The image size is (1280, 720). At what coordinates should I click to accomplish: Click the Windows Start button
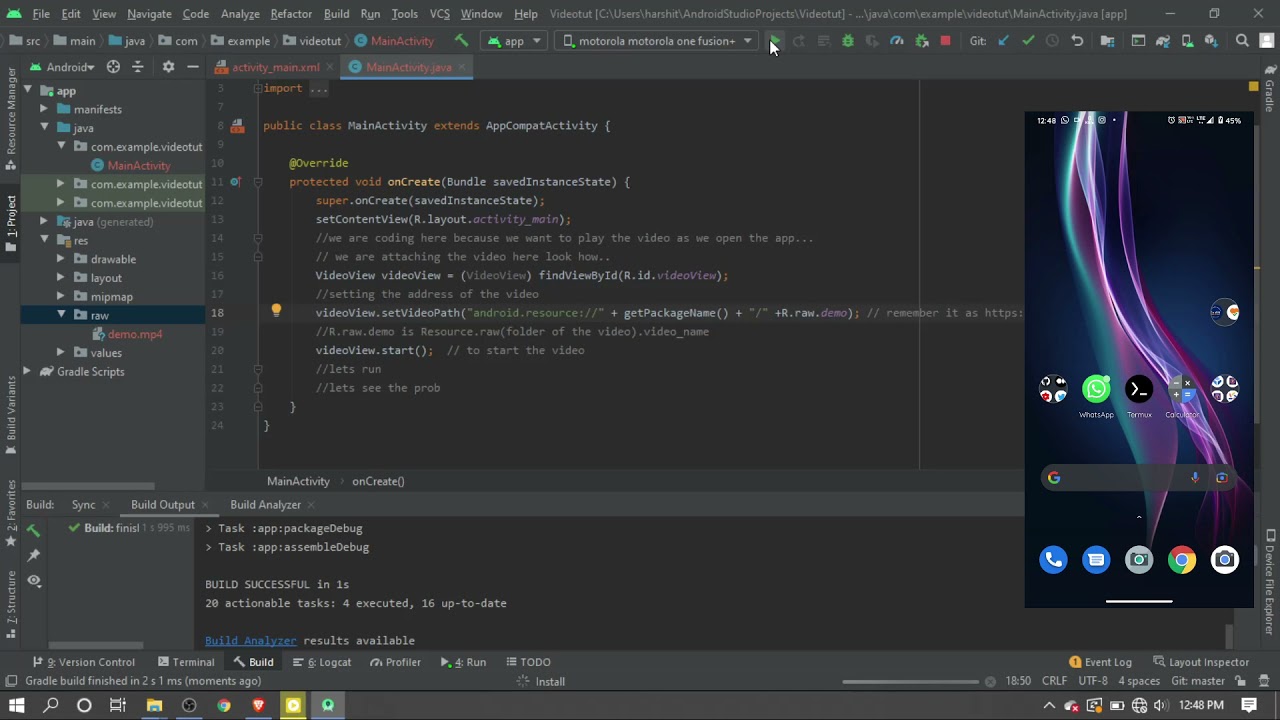tap(16, 705)
